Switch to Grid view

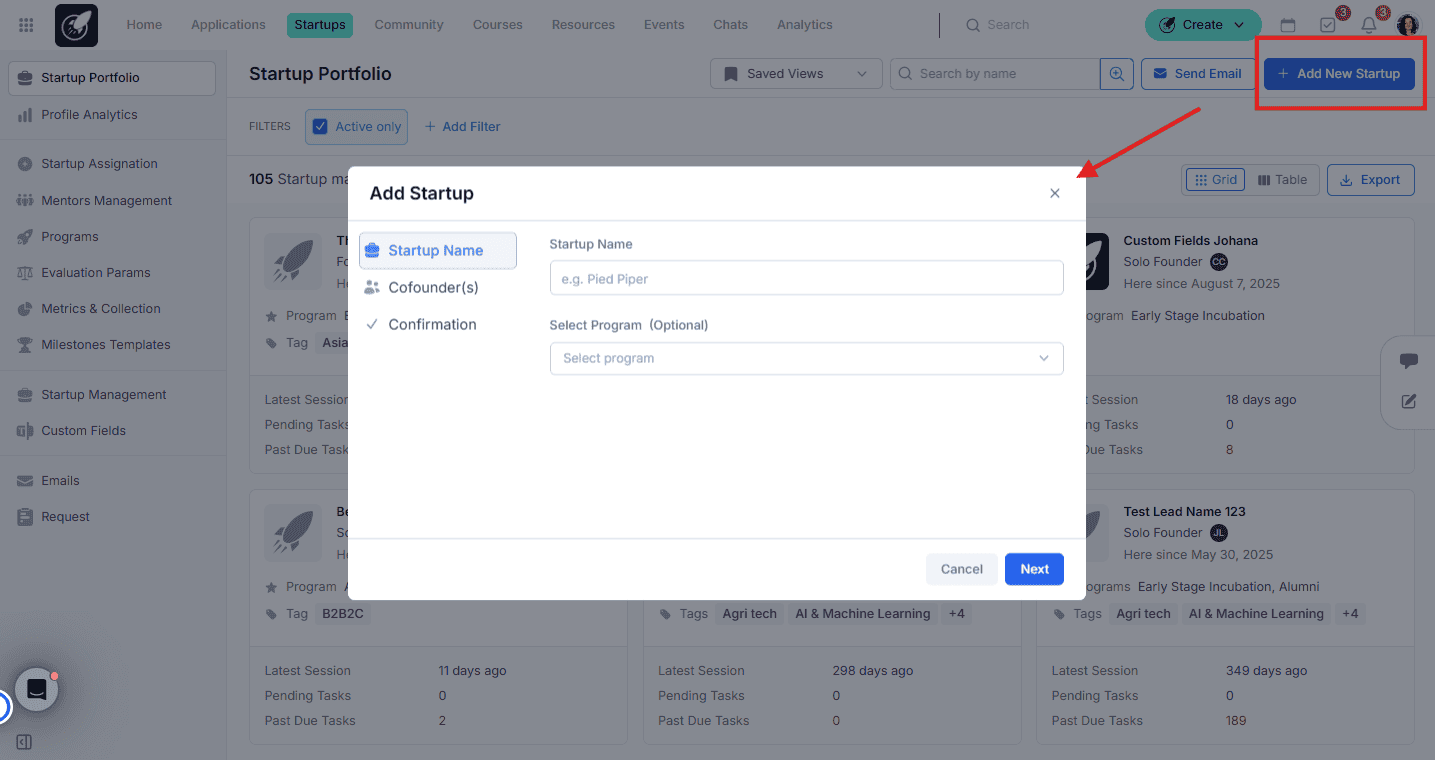1216,180
